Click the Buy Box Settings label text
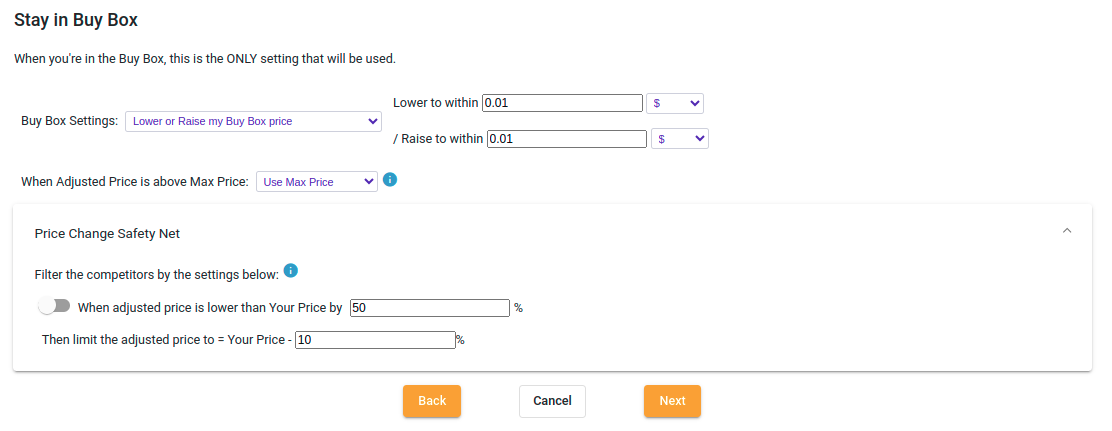The height and width of the screenshot is (431, 1112). 70,121
